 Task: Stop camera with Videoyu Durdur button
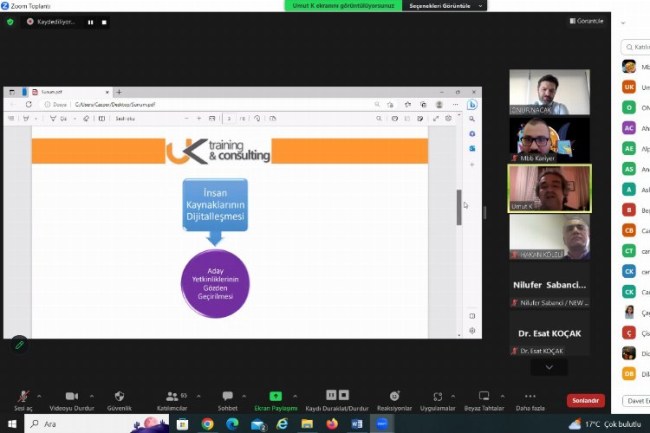click(71, 396)
